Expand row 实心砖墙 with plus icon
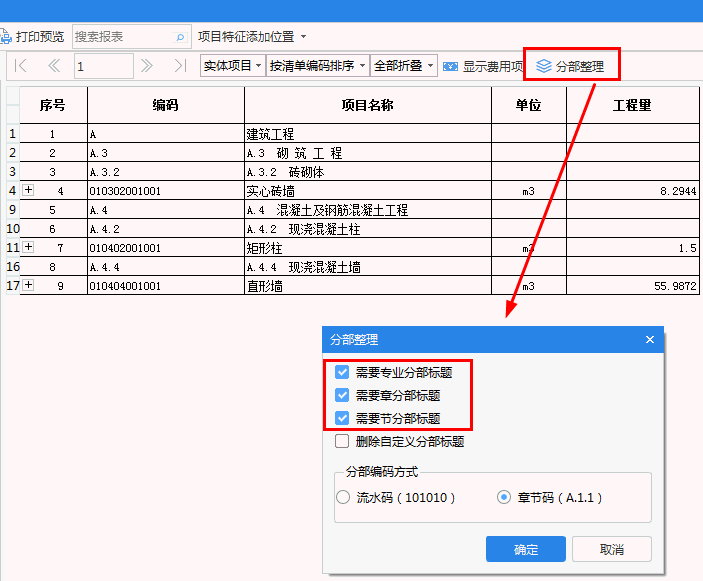Viewport: 703px width, 581px height. pyautogui.click(x=28, y=190)
